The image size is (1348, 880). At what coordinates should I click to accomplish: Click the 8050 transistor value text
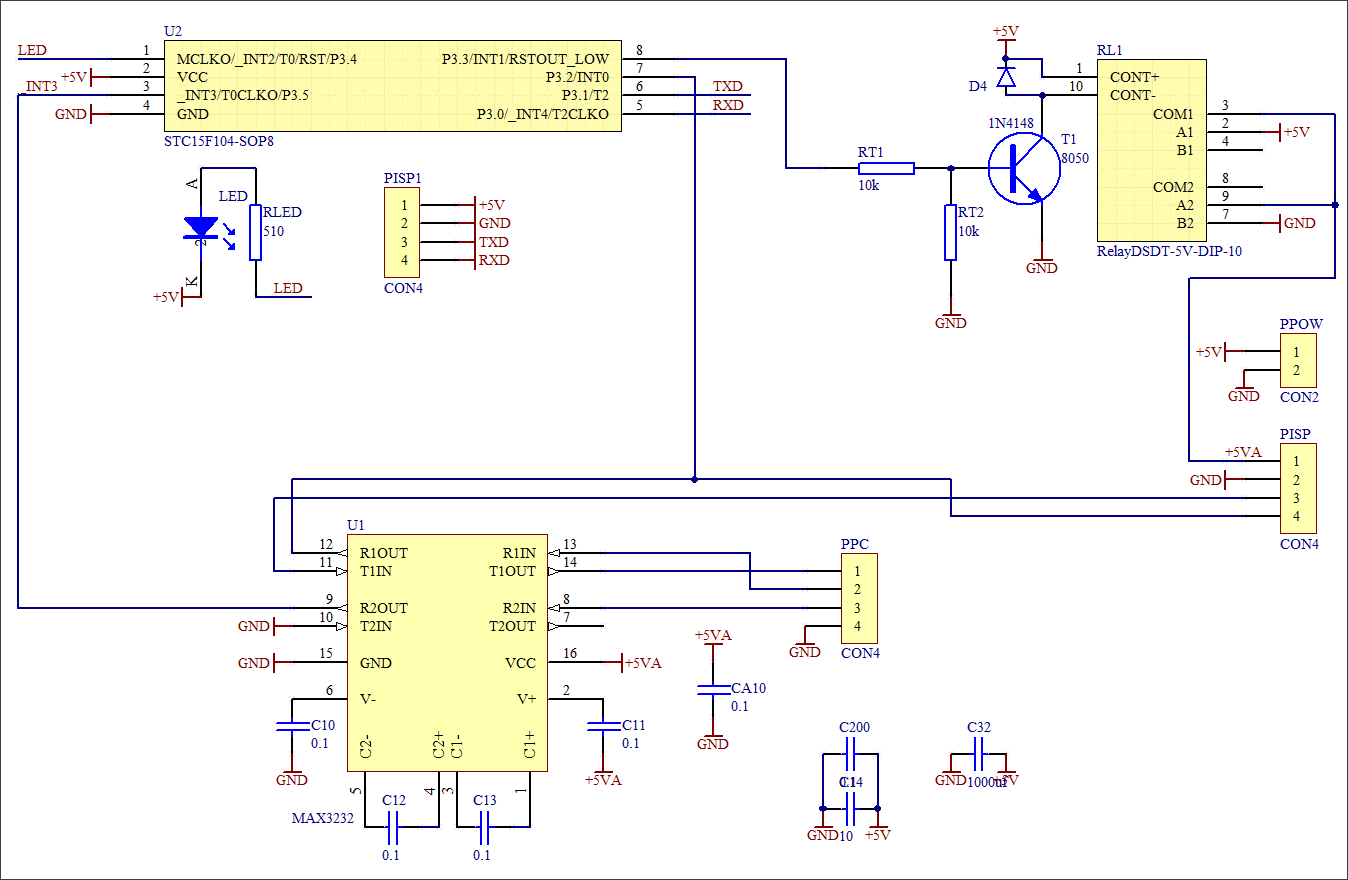tap(1075, 158)
